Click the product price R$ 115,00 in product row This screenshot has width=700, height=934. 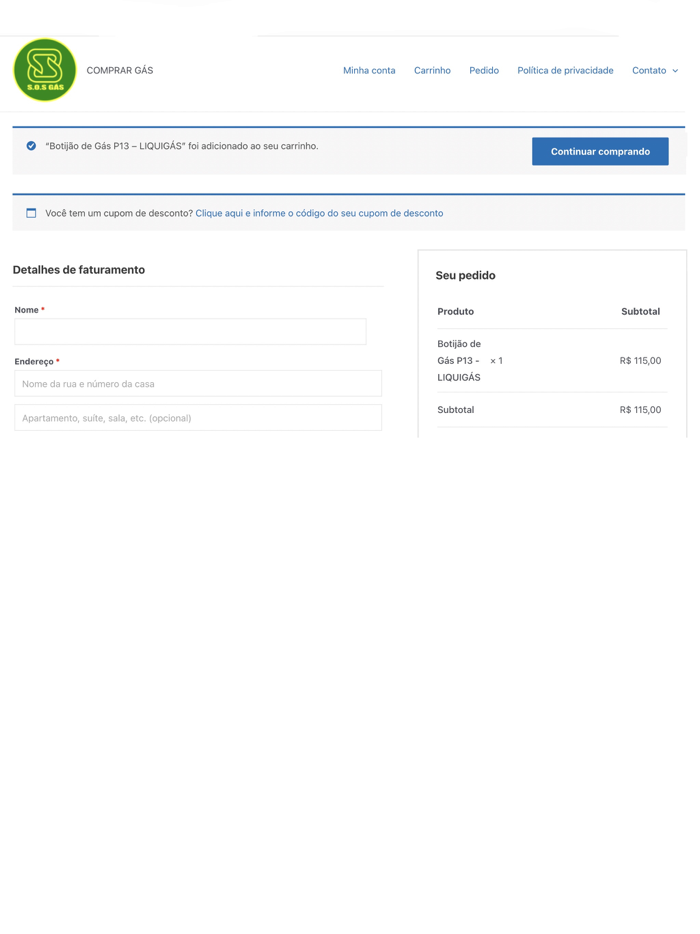pos(640,360)
